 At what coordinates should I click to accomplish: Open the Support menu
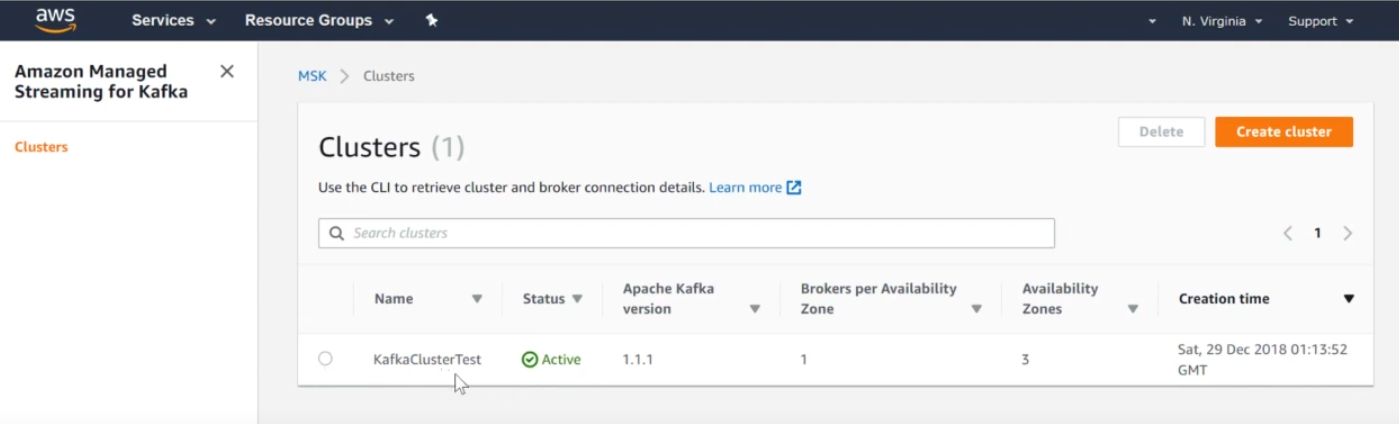click(1320, 21)
